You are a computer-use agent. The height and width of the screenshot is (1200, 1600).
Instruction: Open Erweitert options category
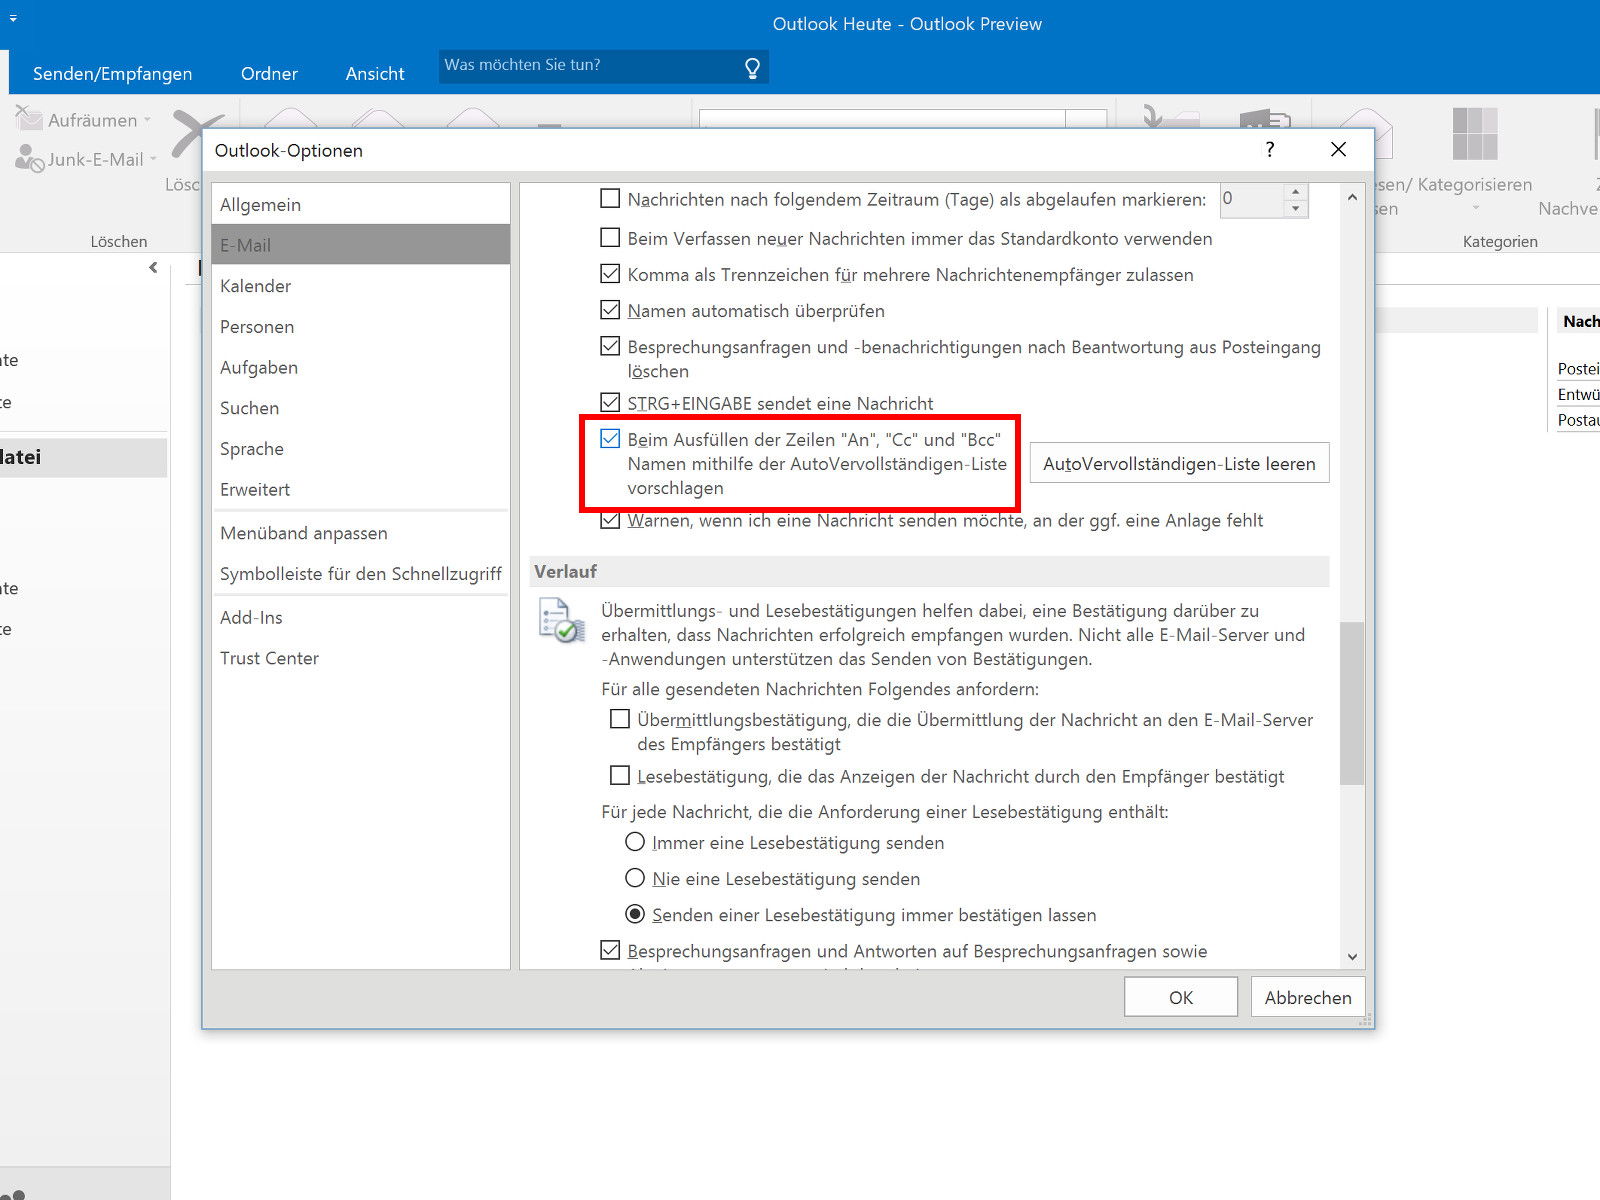pos(361,489)
